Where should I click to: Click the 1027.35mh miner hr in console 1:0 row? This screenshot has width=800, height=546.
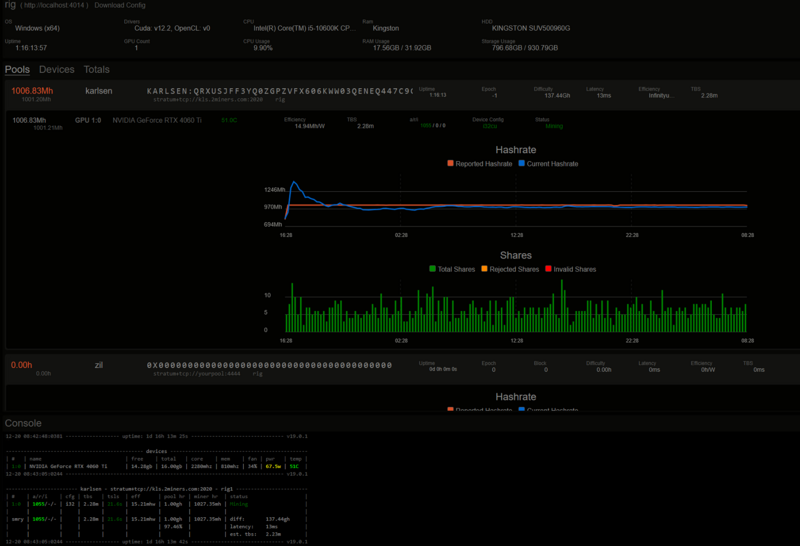click(207, 504)
